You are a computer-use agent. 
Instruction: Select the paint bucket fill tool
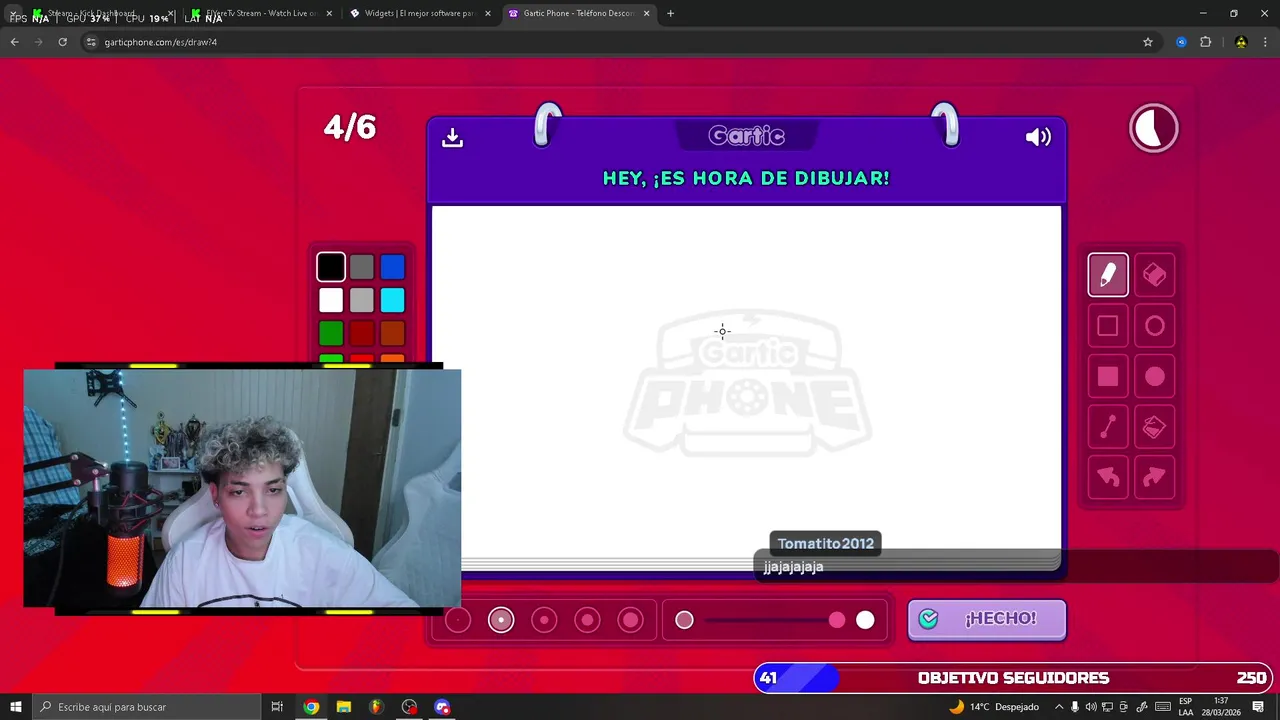coord(1154,428)
